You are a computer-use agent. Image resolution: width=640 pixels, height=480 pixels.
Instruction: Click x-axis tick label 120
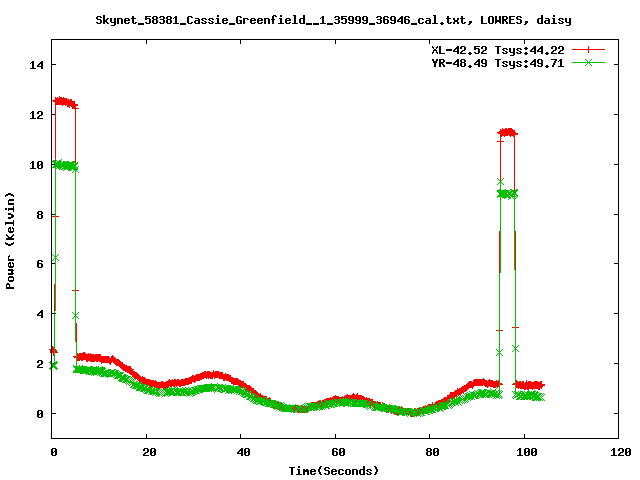tap(621, 452)
